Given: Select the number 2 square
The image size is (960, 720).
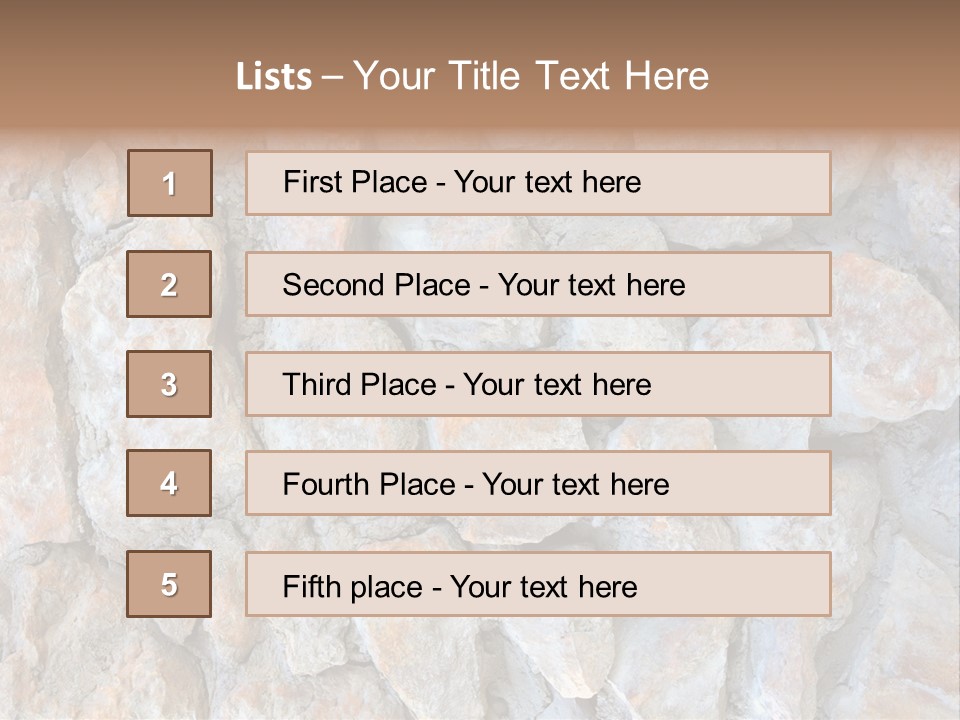Looking at the screenshot, I should [169, 284].
